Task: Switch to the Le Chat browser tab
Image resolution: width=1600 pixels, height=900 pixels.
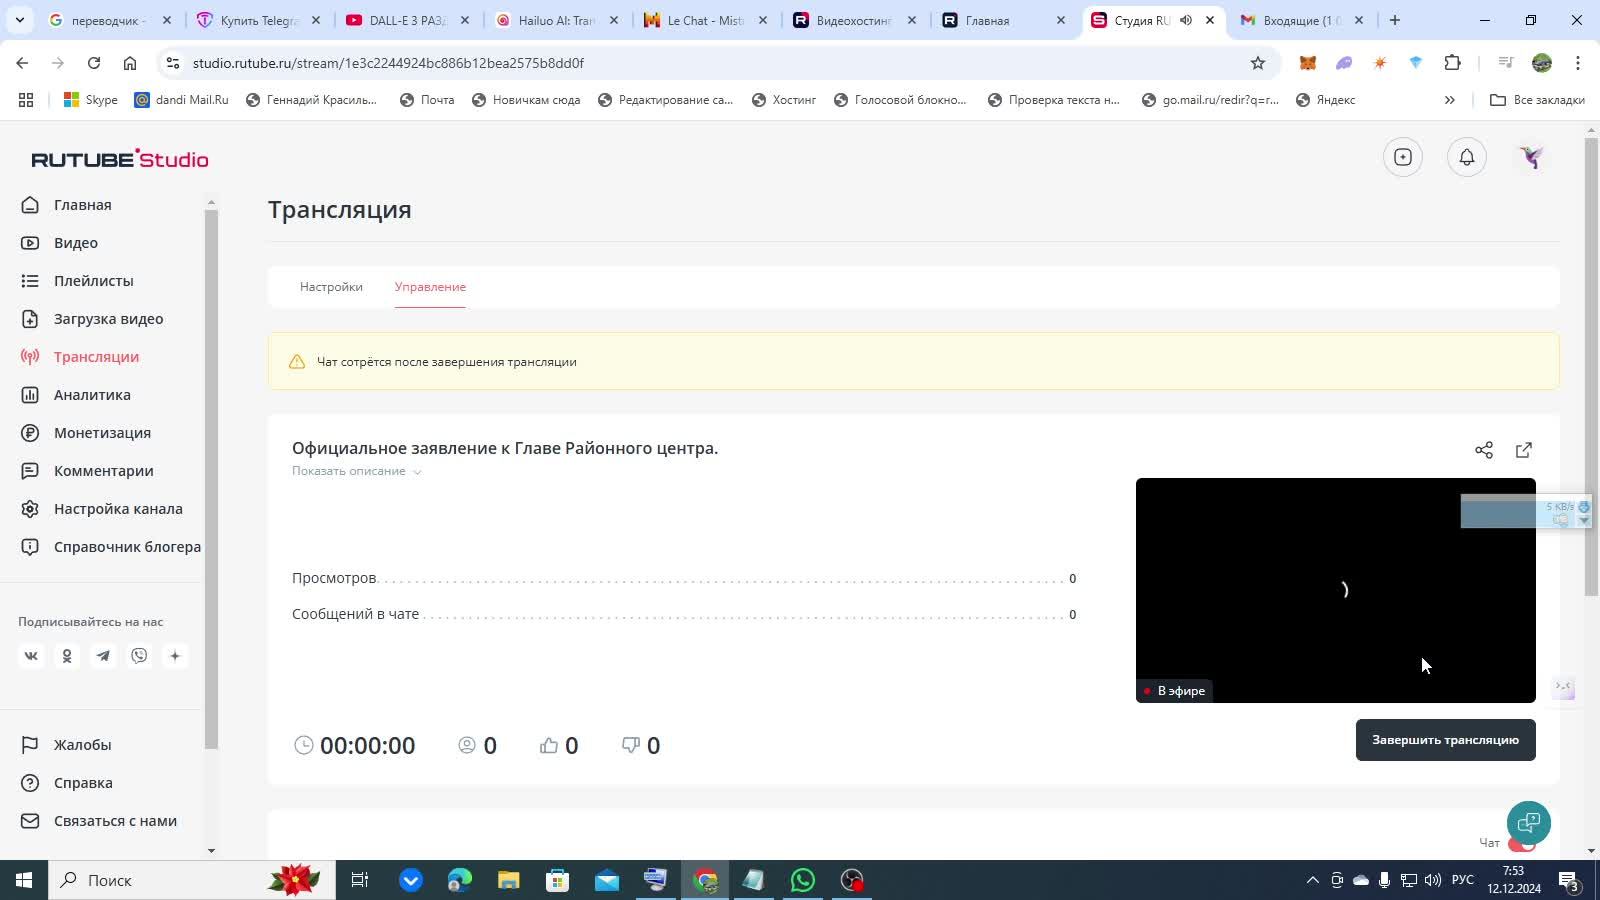Action: tap(705, 20)
